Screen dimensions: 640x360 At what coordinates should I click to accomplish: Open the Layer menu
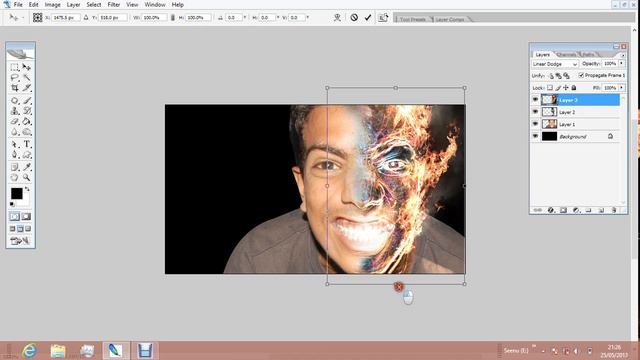[73, 5]
